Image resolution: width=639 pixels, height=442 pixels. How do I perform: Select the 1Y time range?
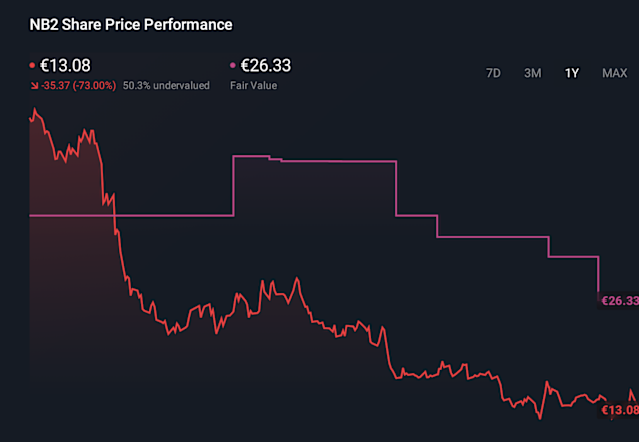pyautogui.click(x=572, y=73)
